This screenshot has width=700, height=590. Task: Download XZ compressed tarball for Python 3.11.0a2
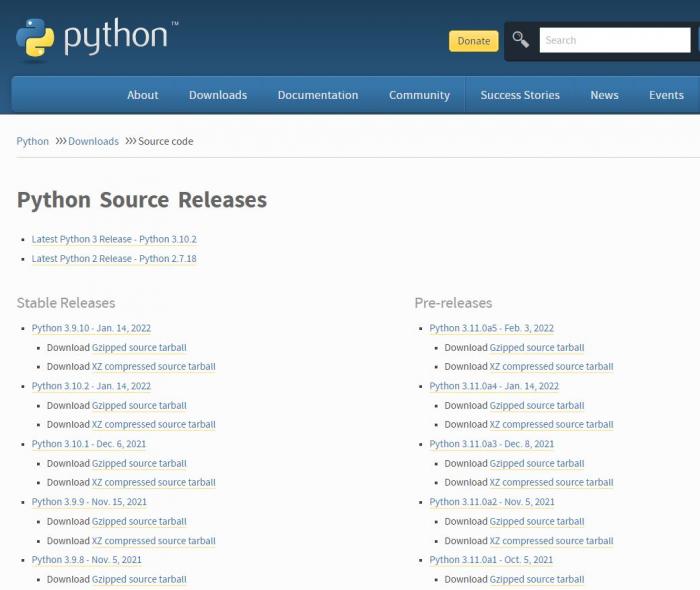pyautogui.click(x=551, y=541)
